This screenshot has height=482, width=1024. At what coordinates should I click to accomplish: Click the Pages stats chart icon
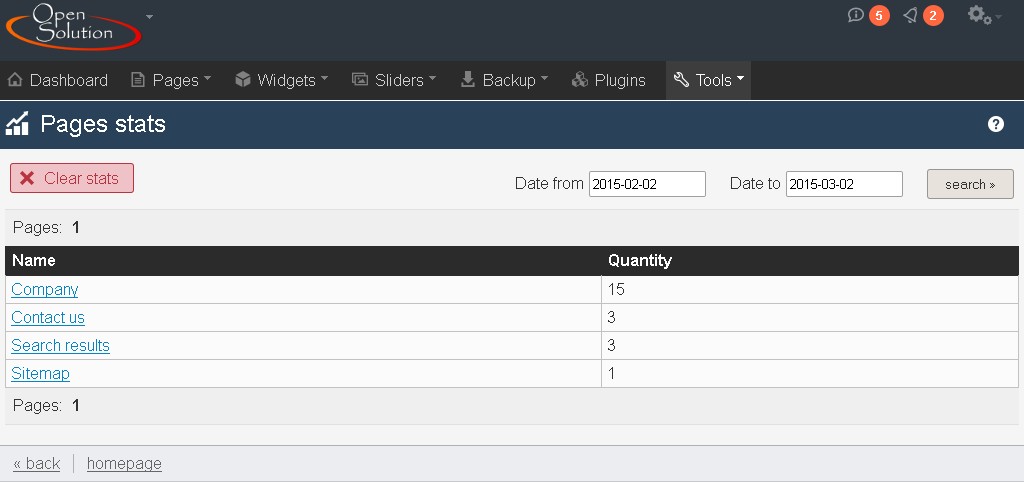coord(17,123)
